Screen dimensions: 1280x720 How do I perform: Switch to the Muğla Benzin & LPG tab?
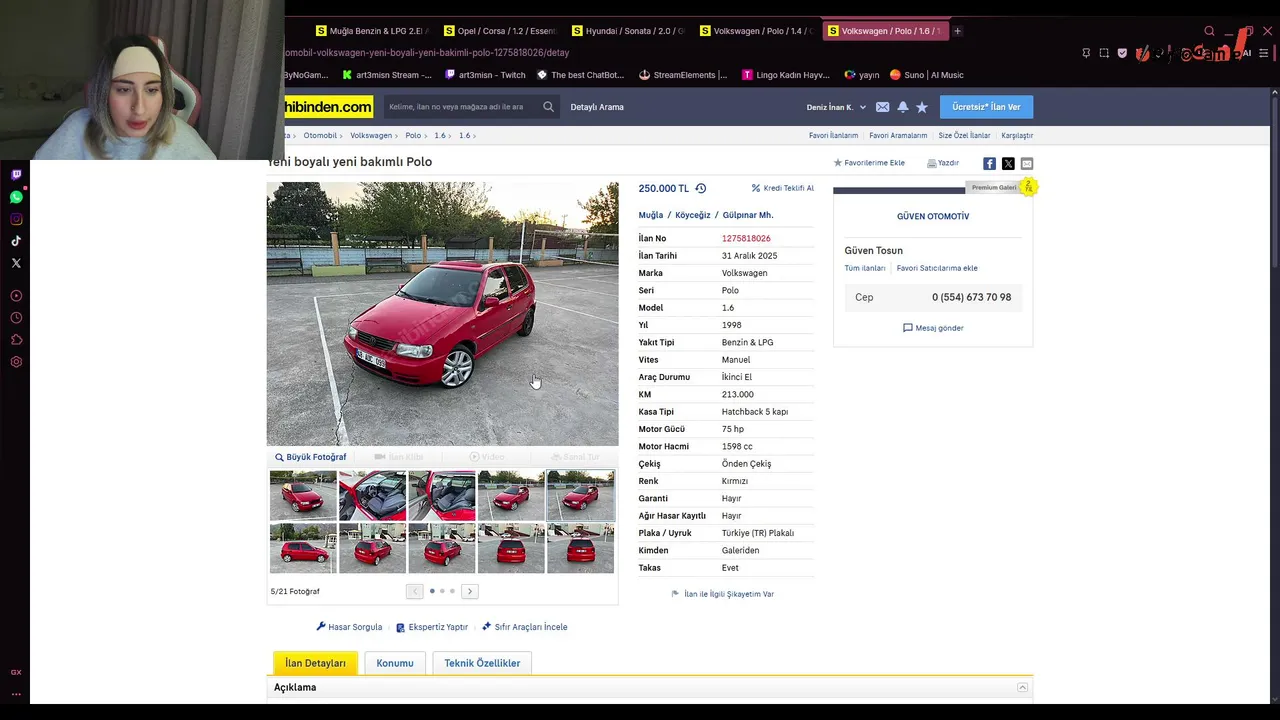(370, 31)
